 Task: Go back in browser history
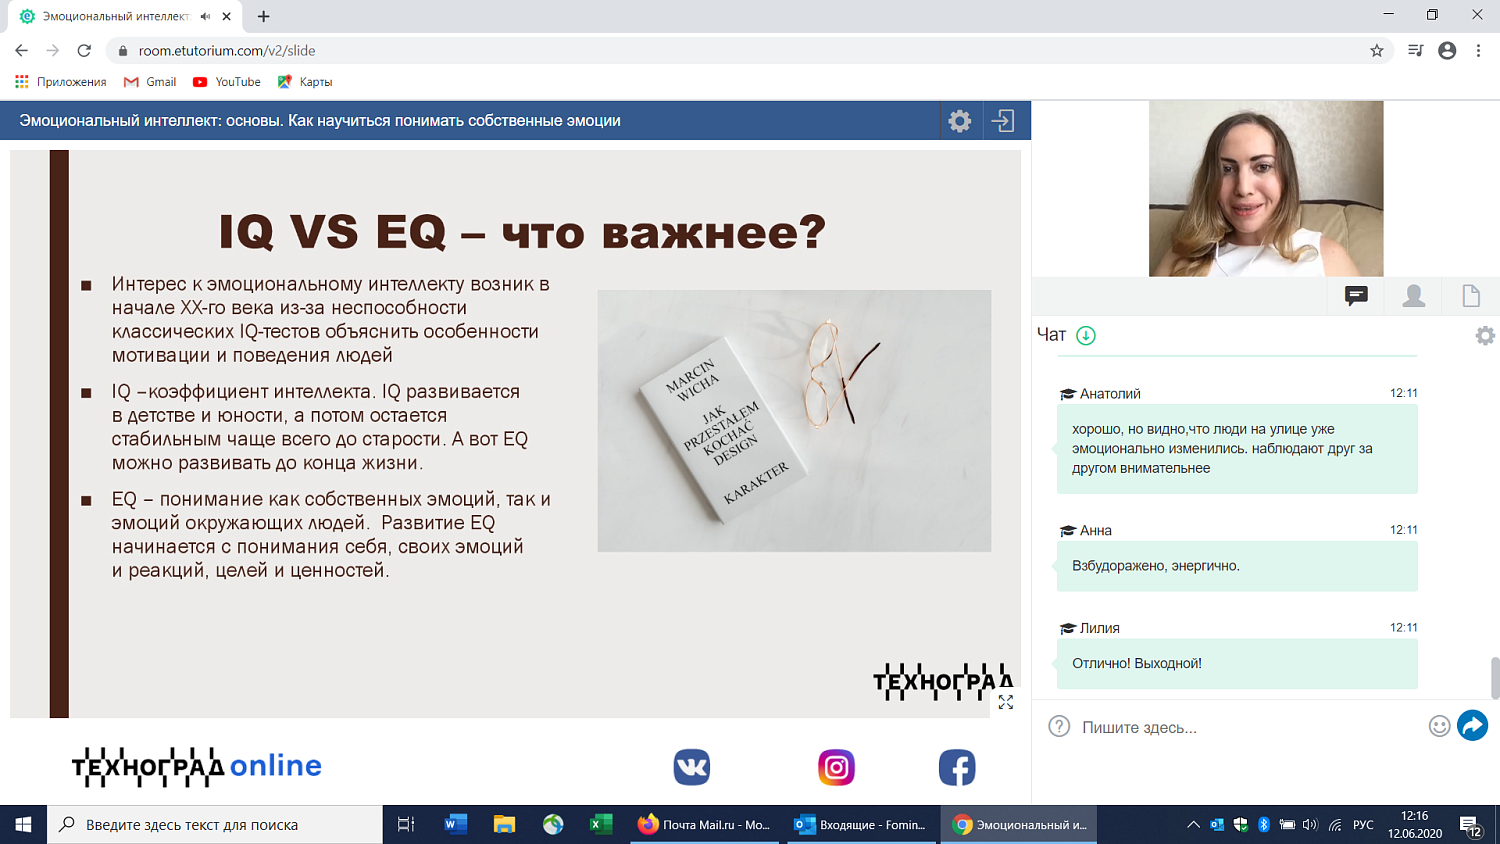22,50
